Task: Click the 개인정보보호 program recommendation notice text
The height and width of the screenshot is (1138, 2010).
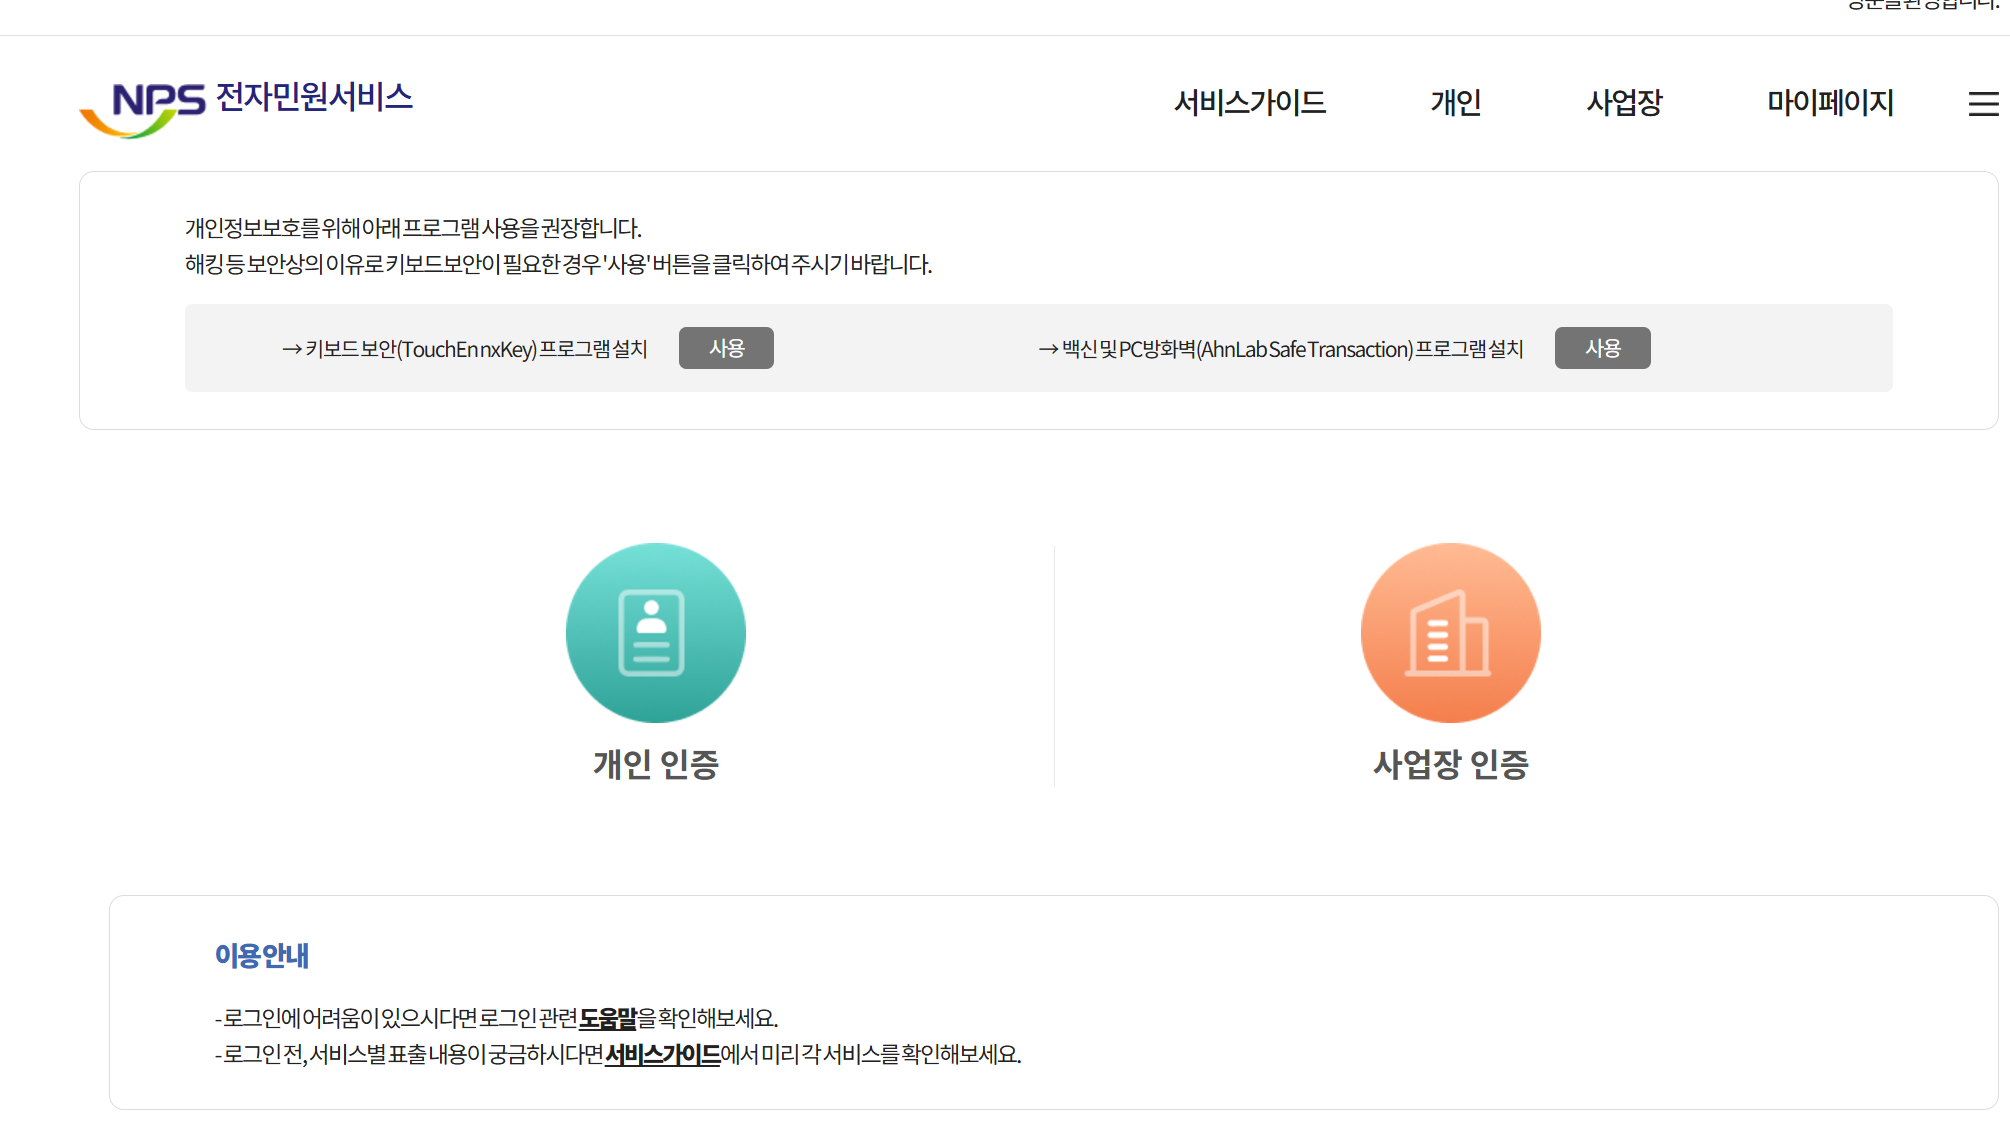Action: tap(413, 228)
